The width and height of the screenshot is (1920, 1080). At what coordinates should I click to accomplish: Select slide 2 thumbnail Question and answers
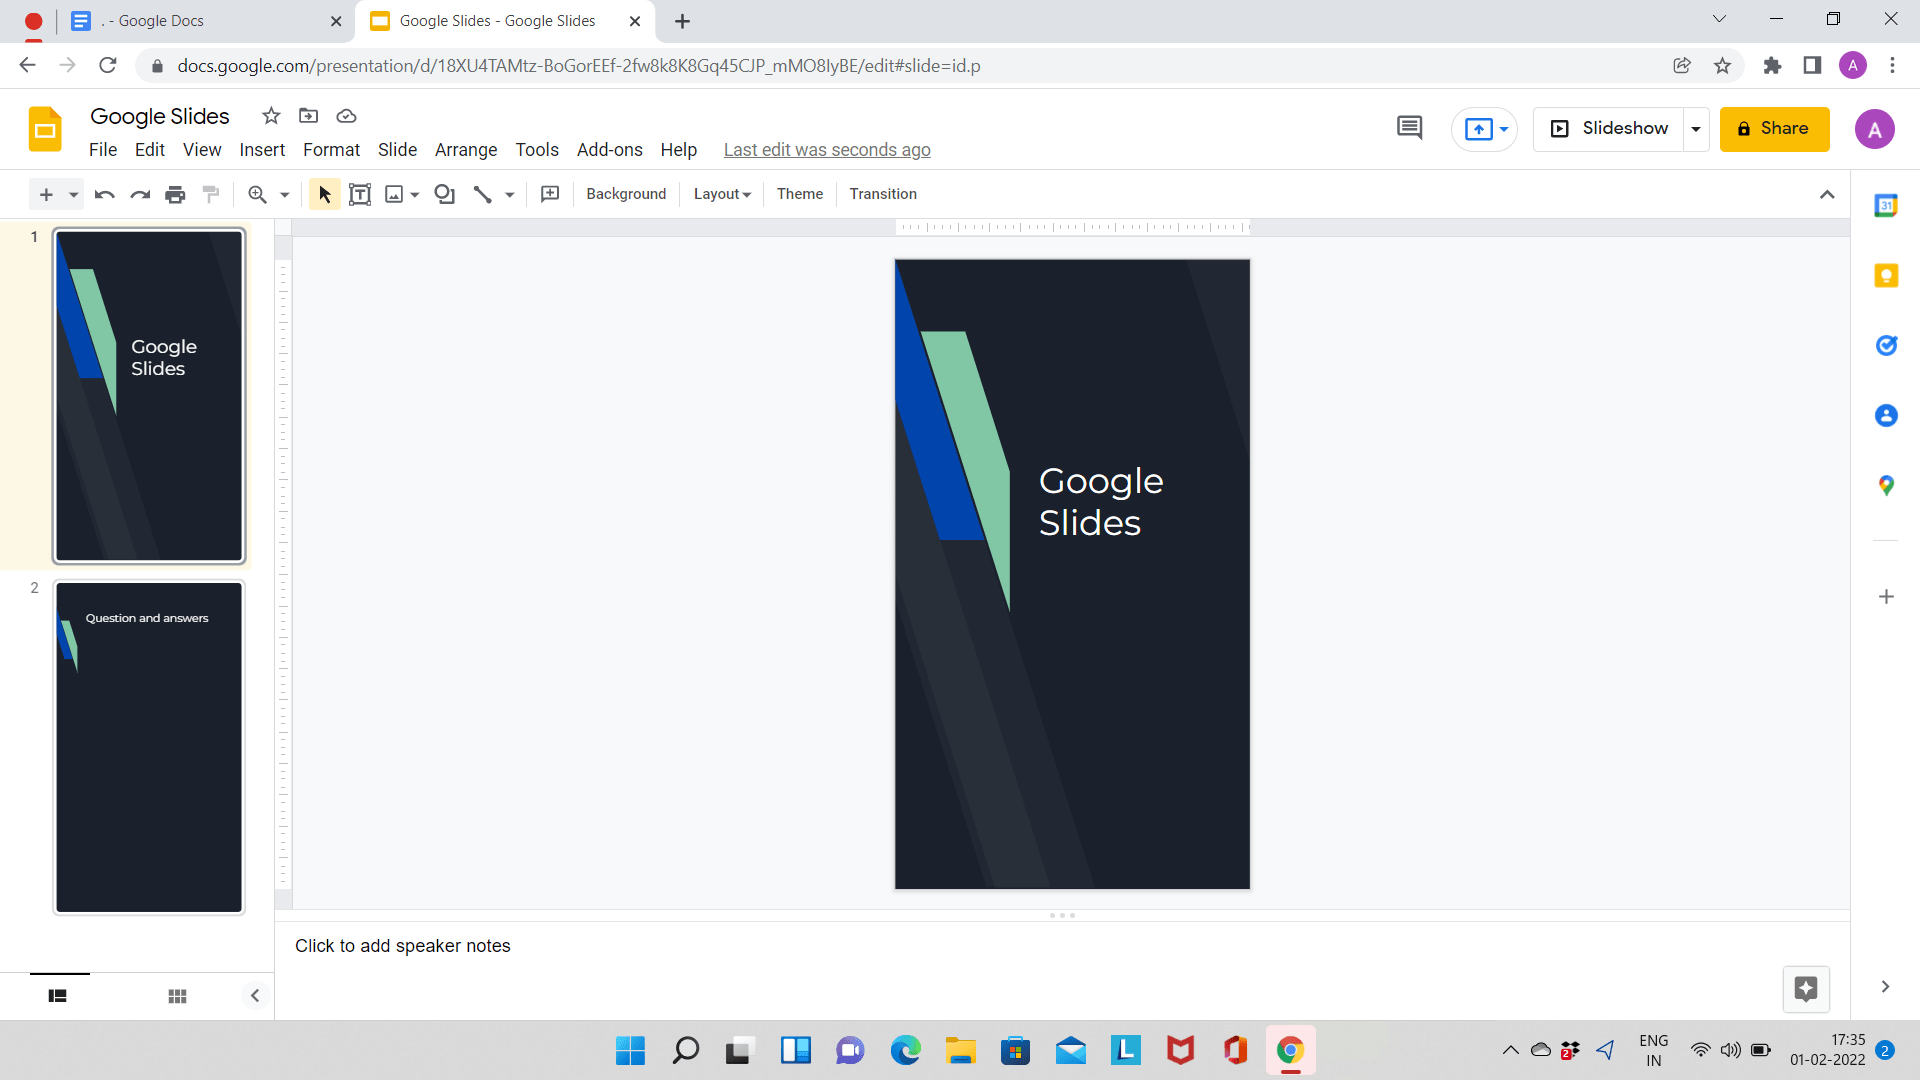click(149, 747)
